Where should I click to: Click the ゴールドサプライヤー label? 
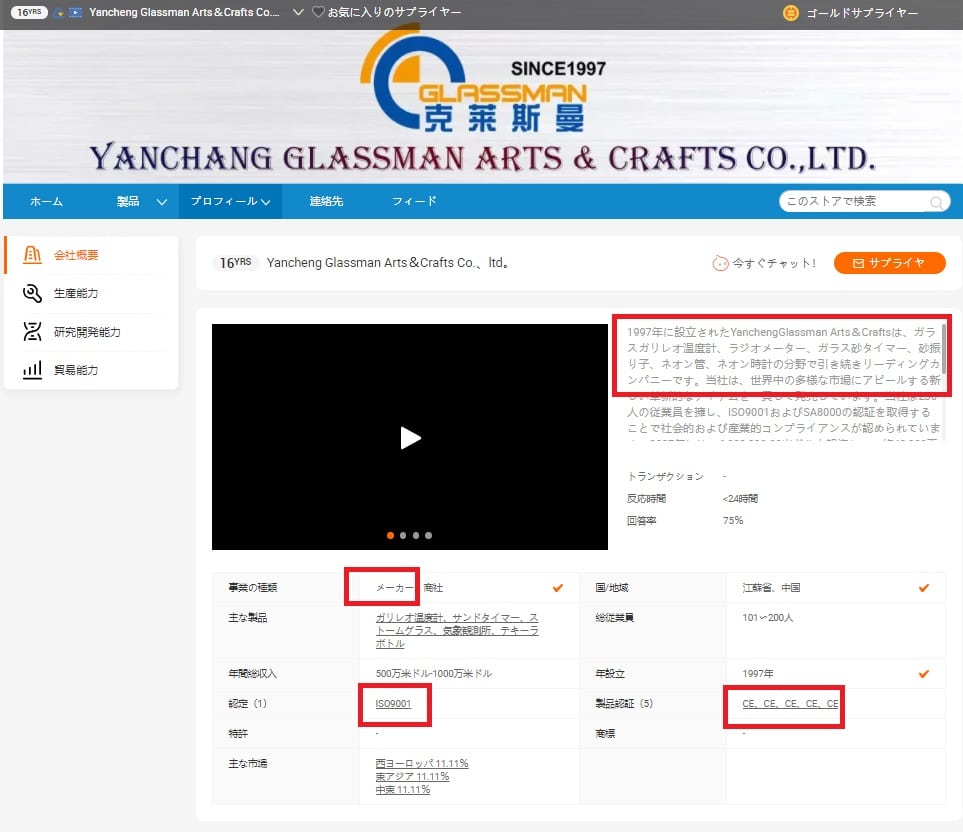pyautogui.click(x=862, y=13)
